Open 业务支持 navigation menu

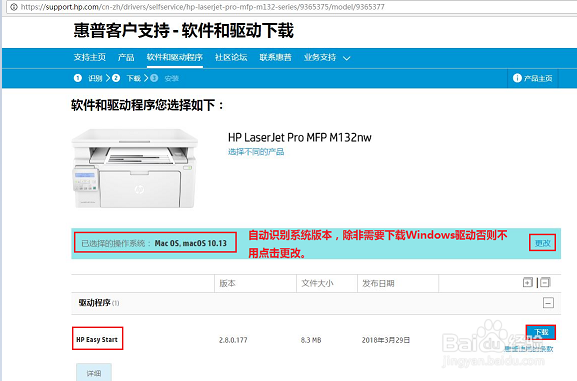coord(320,57)
